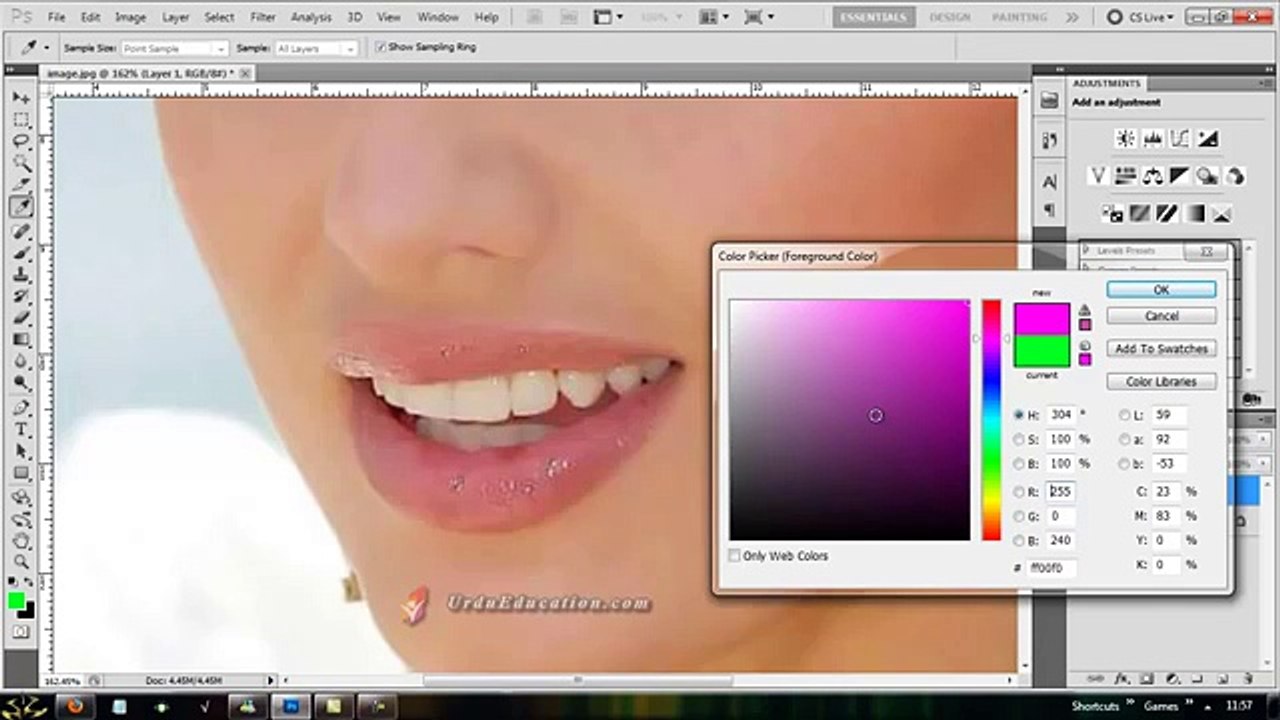
Task: Click the hex color field ff00f0
Action: 1051,568
